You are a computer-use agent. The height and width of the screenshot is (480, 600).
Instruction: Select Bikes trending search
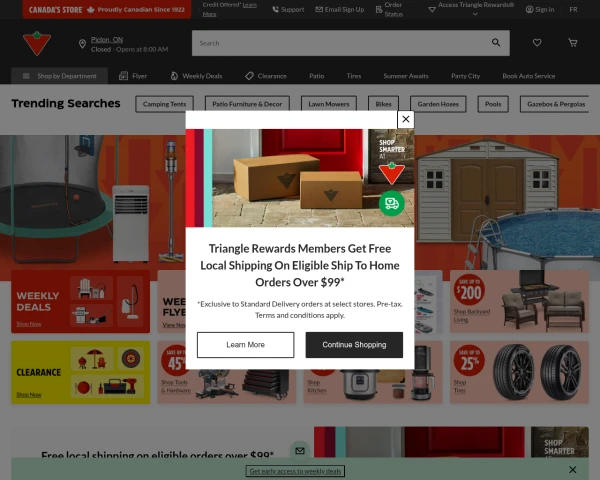[383, 104]
